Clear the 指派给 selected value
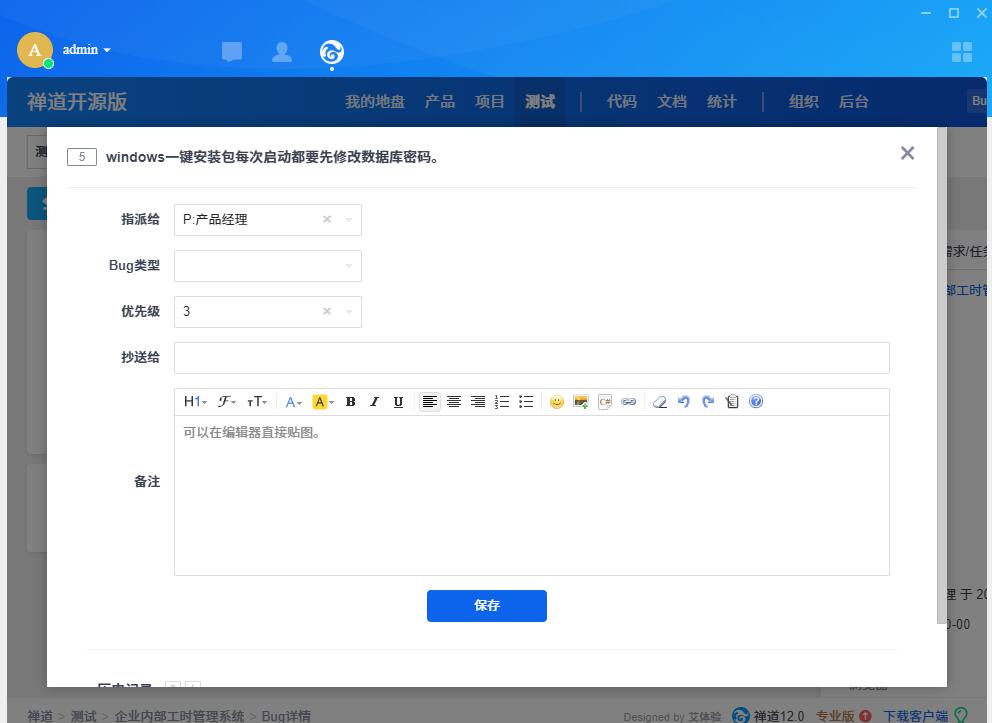 pyautogui.click(x=326, y=220)
